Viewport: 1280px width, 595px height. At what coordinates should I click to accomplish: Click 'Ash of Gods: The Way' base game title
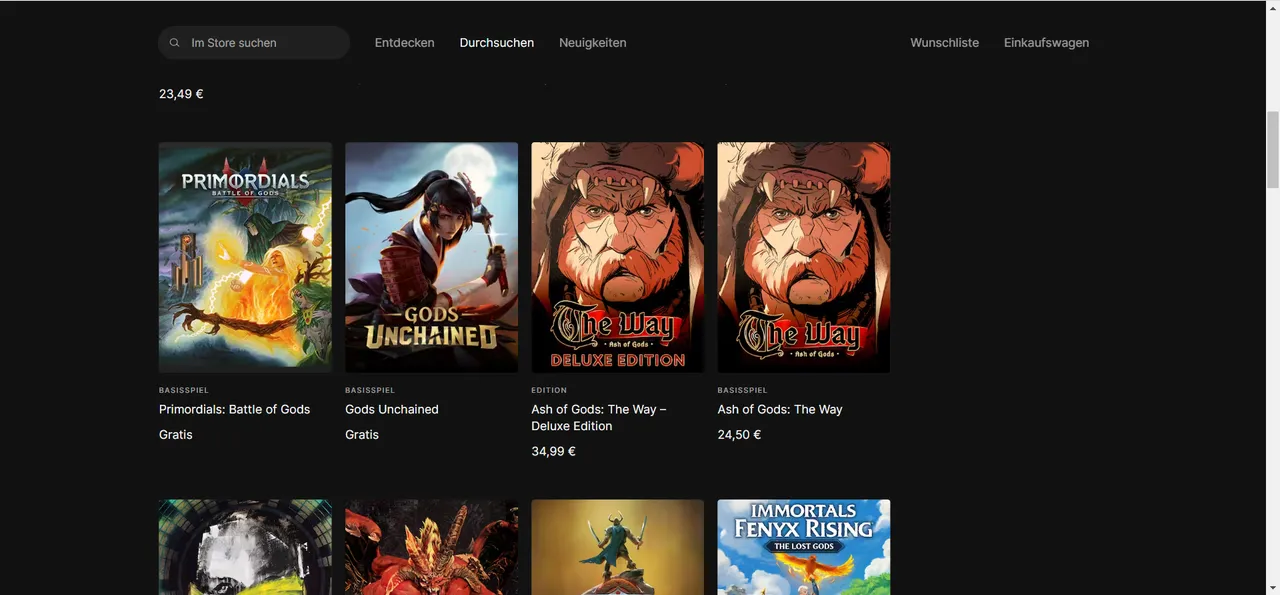(780, 409)
